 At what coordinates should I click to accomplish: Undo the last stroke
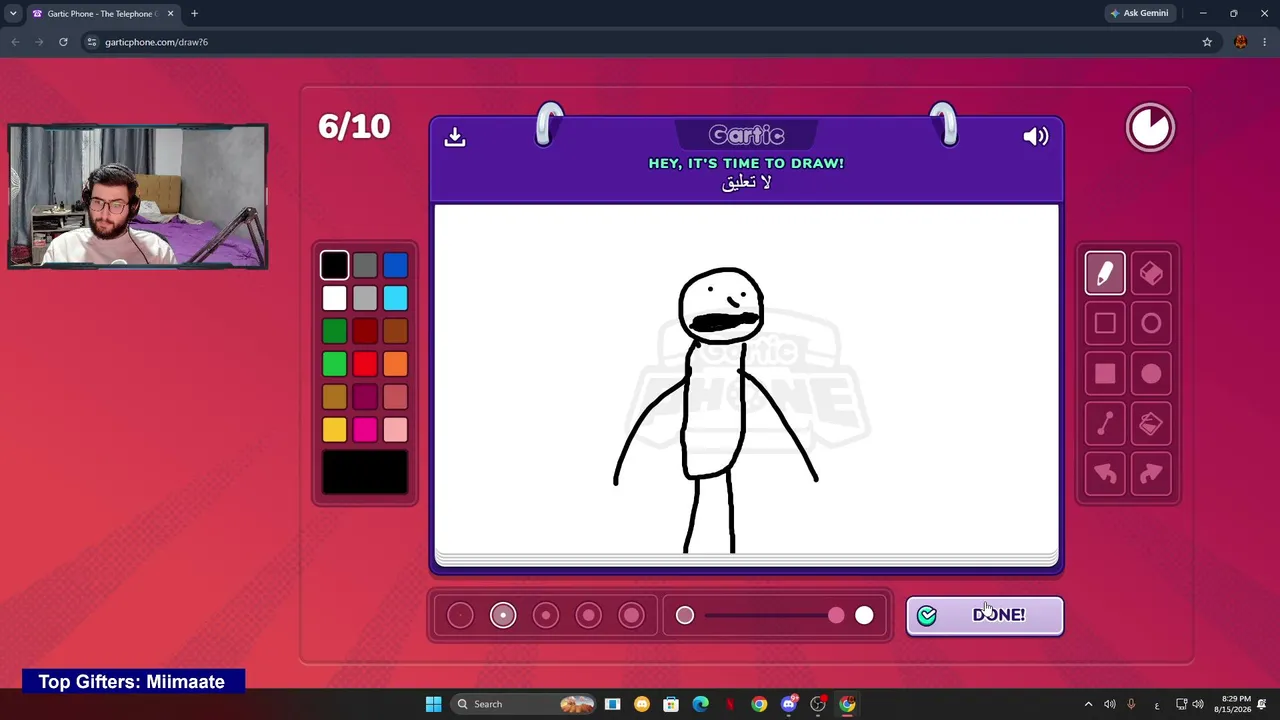pyautogui.click(x=1105, y=474)
